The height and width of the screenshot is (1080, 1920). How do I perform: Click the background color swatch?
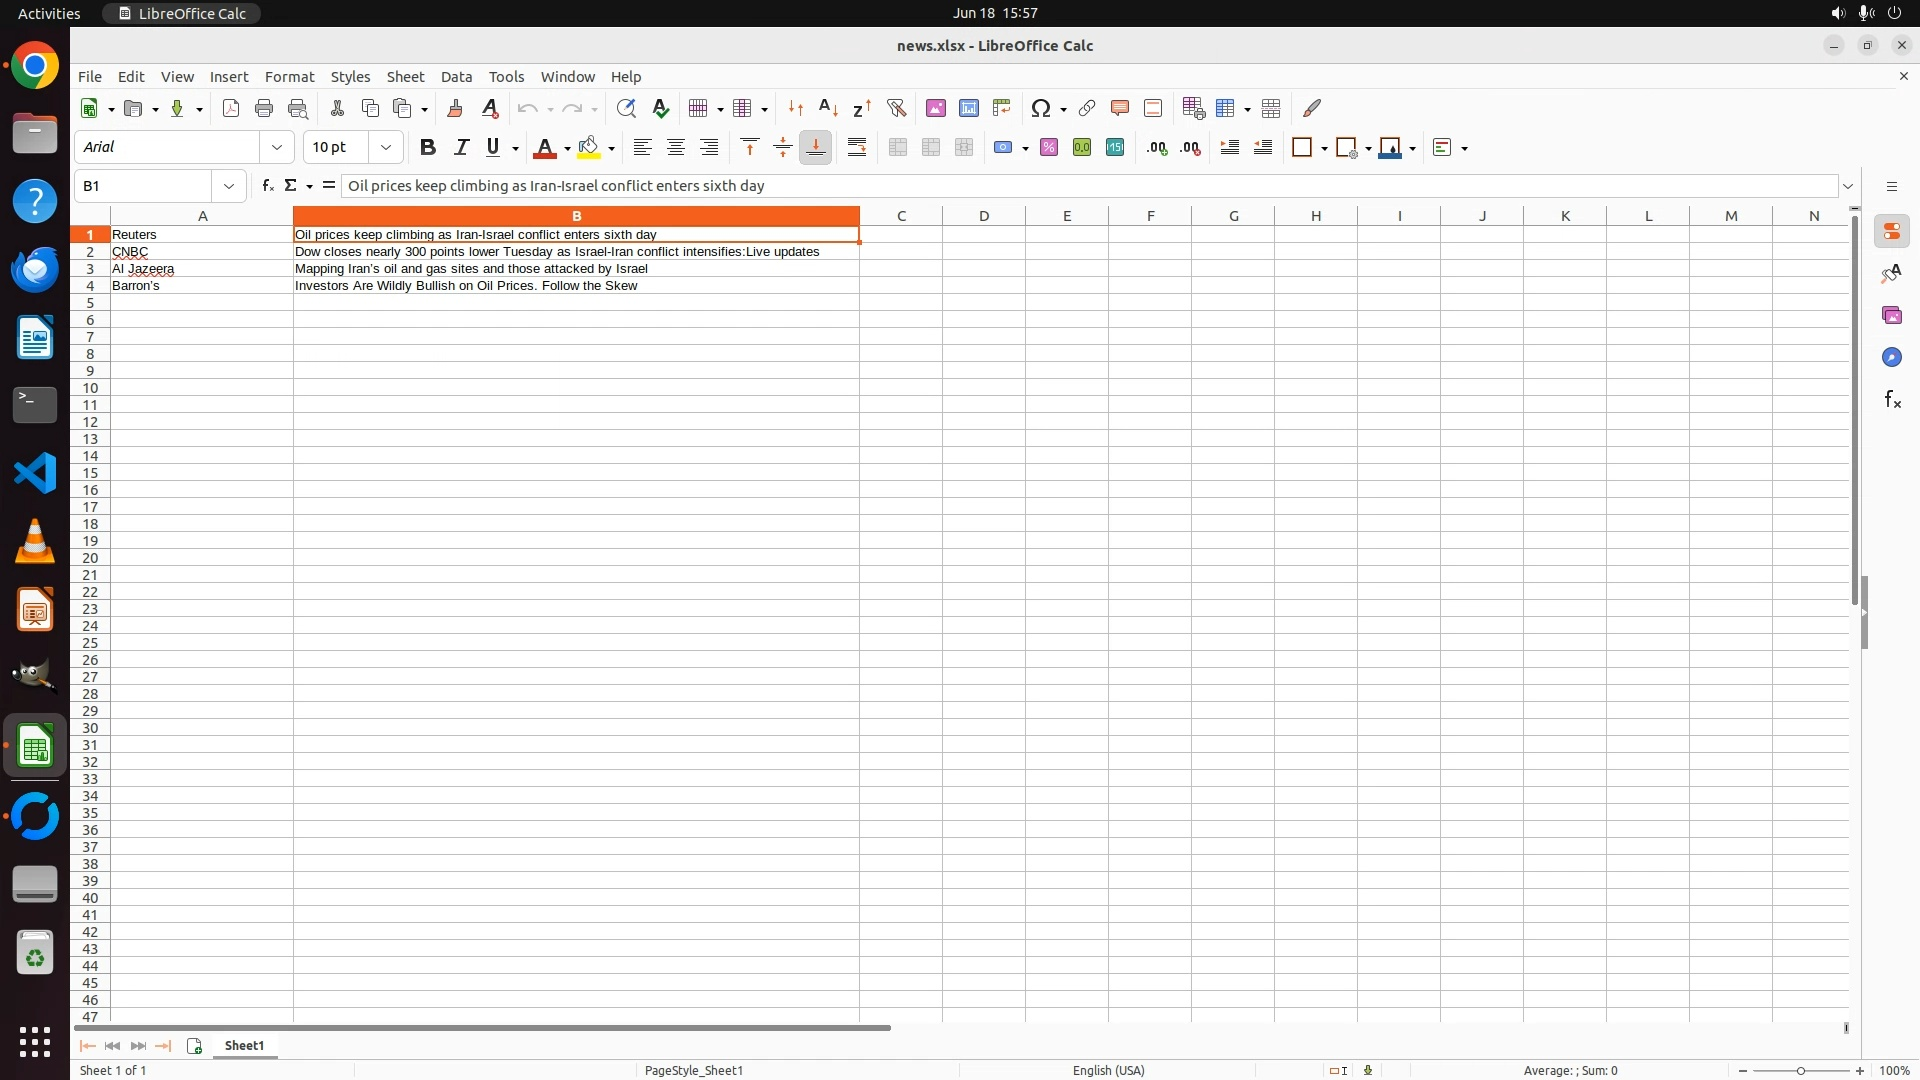tap(589, 147)
